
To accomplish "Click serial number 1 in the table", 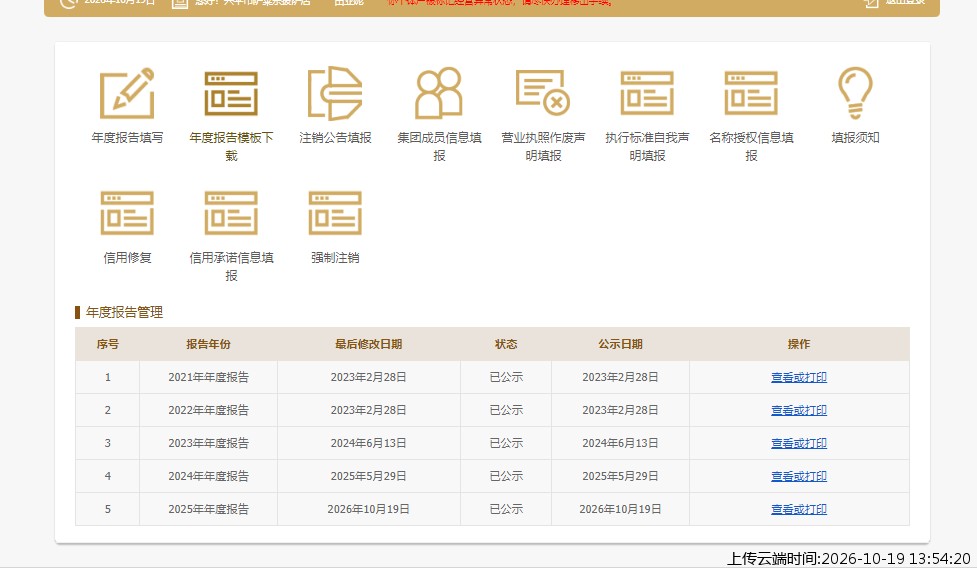I will [x=108, y=377].
